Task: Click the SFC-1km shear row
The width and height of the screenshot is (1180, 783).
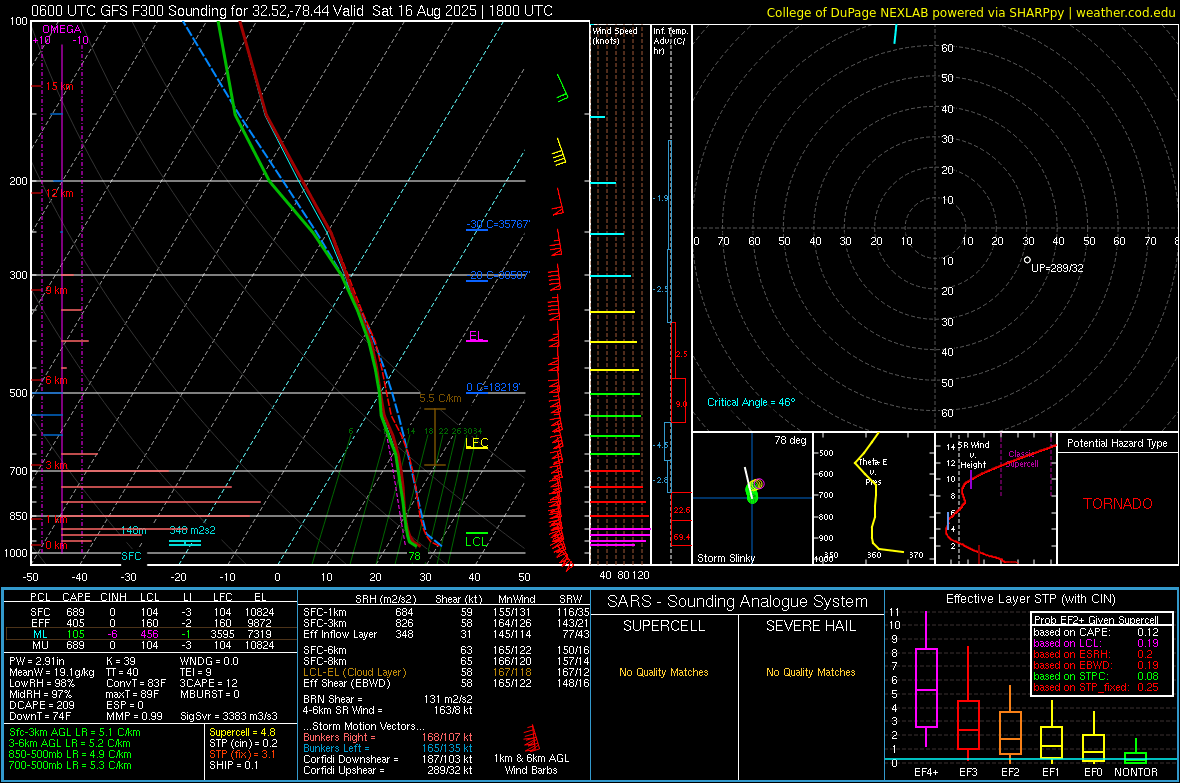Action: pos(446,612)
